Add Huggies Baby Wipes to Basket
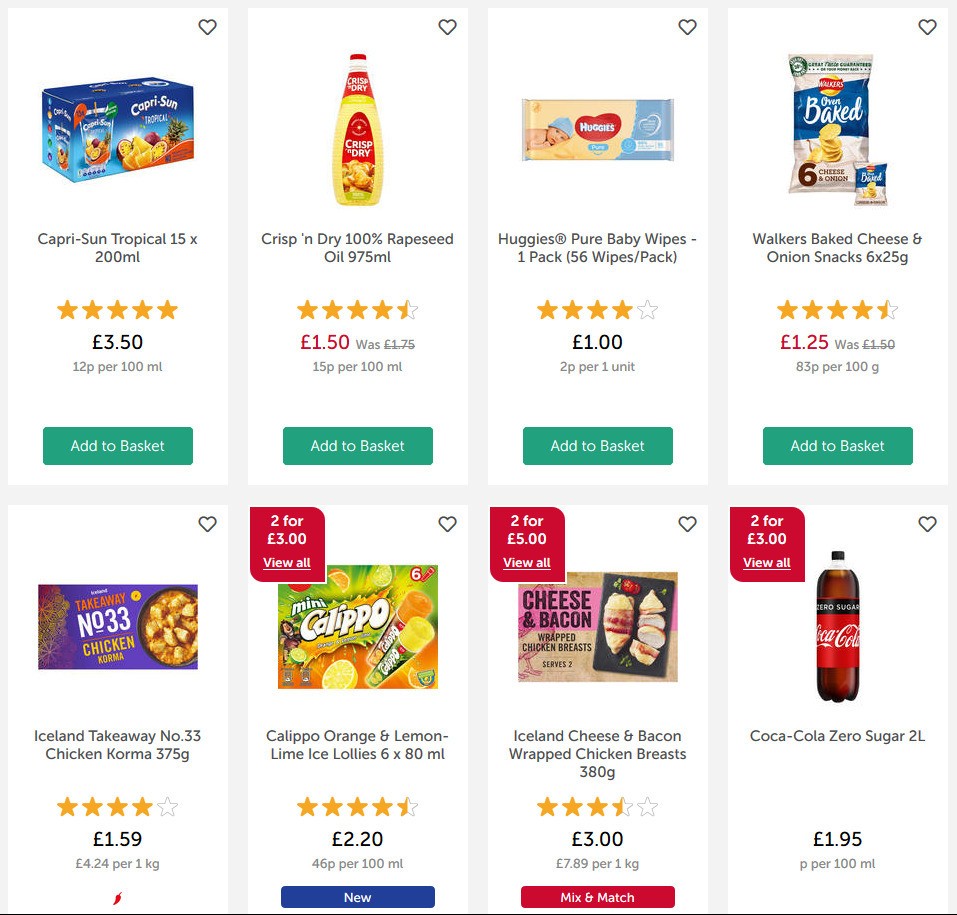The height and width of the screenshot is (915, 957). [x=597, y=446]
